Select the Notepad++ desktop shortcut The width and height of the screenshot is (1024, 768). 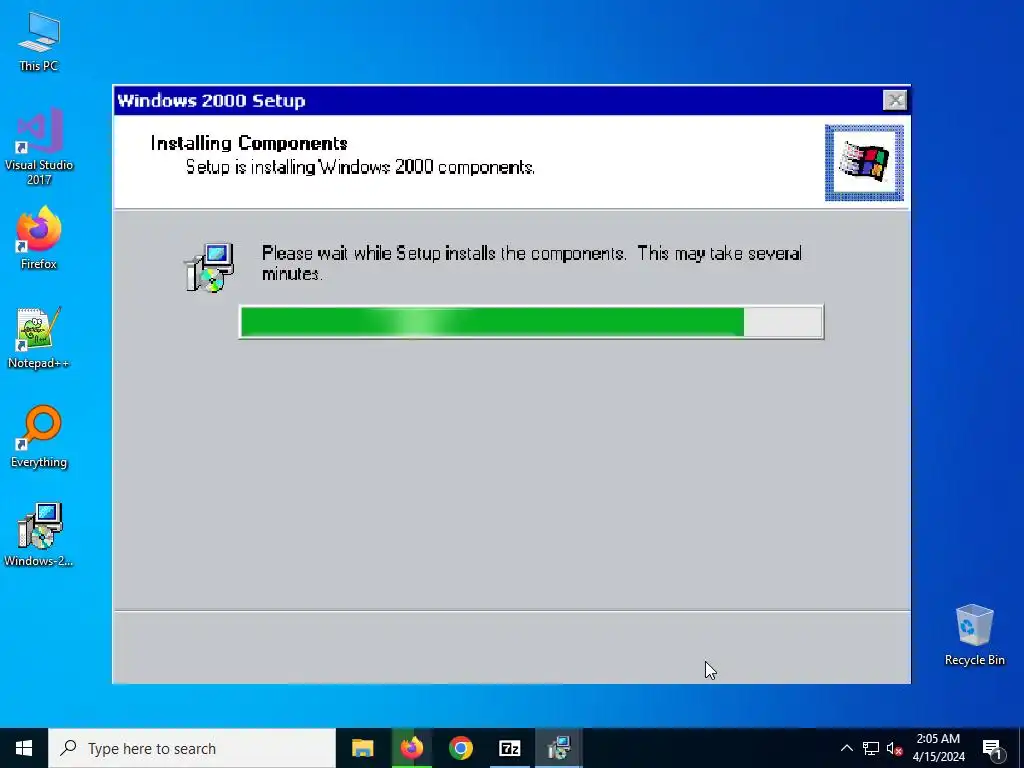pos(39,338)
